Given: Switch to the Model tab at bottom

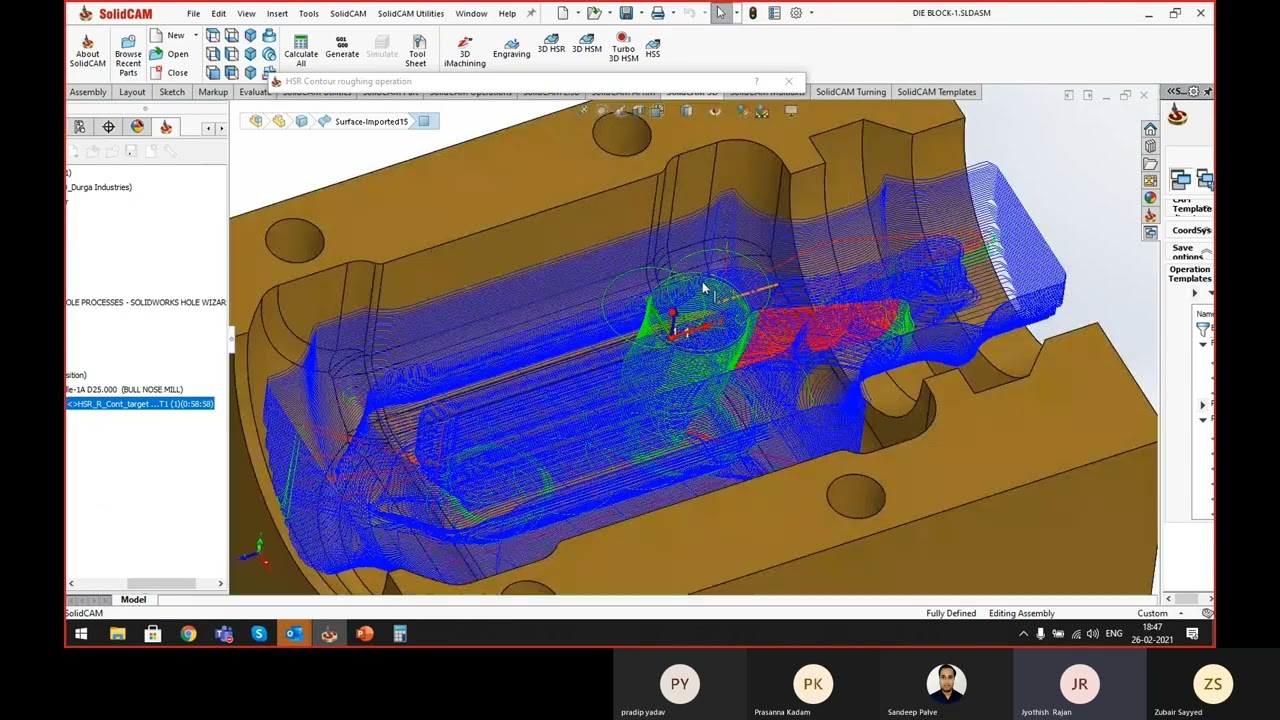Looking at the screenshot, I should (133, 600).
